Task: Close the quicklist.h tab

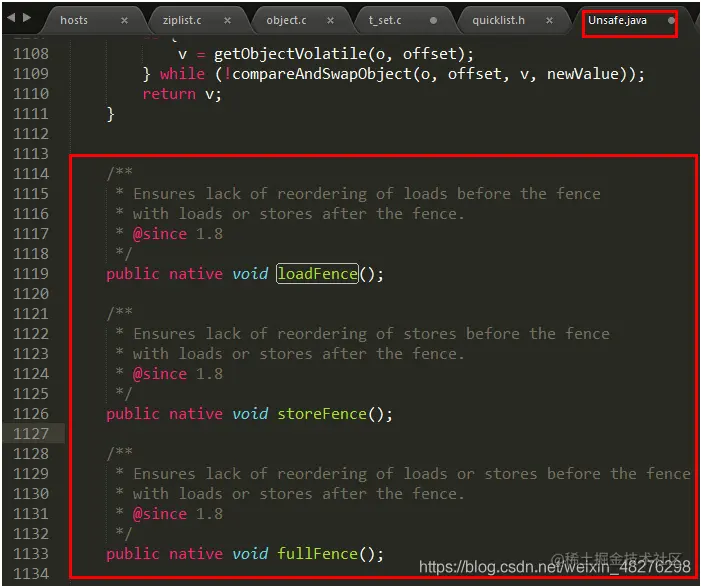Action: [x=549, y=21]
